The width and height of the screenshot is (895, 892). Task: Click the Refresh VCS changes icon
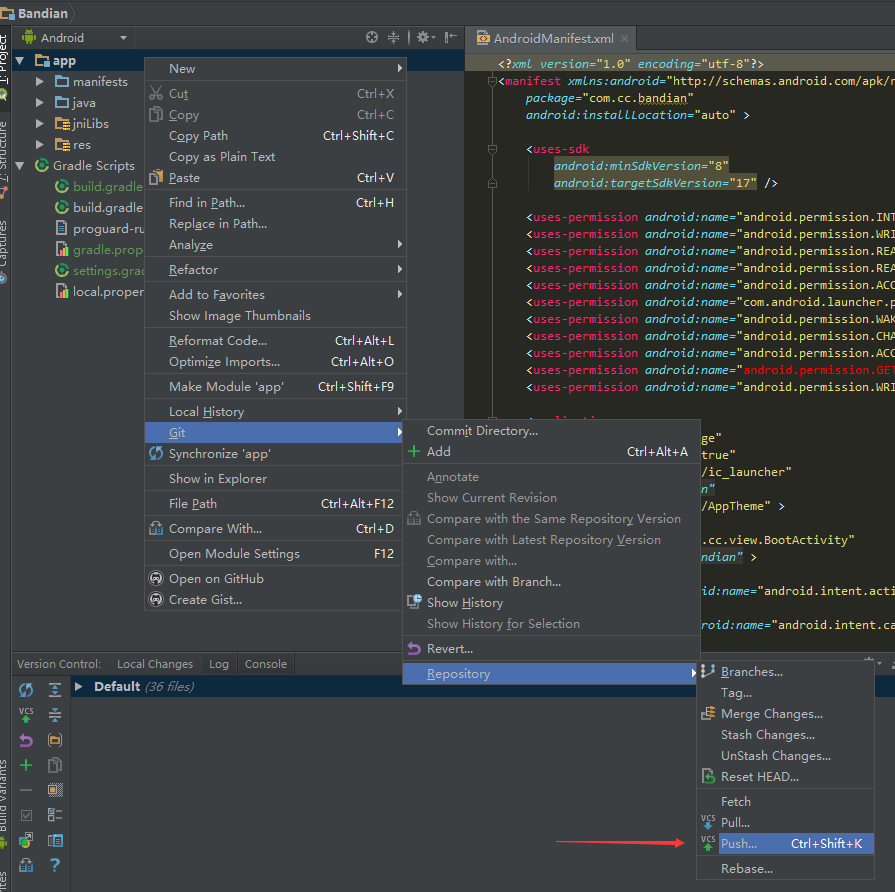pos(26,690)
